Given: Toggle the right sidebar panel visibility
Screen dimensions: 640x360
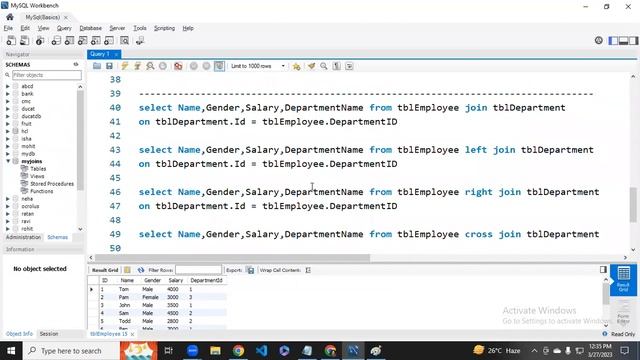Looking at the screenshot, I should click(633, 40).
